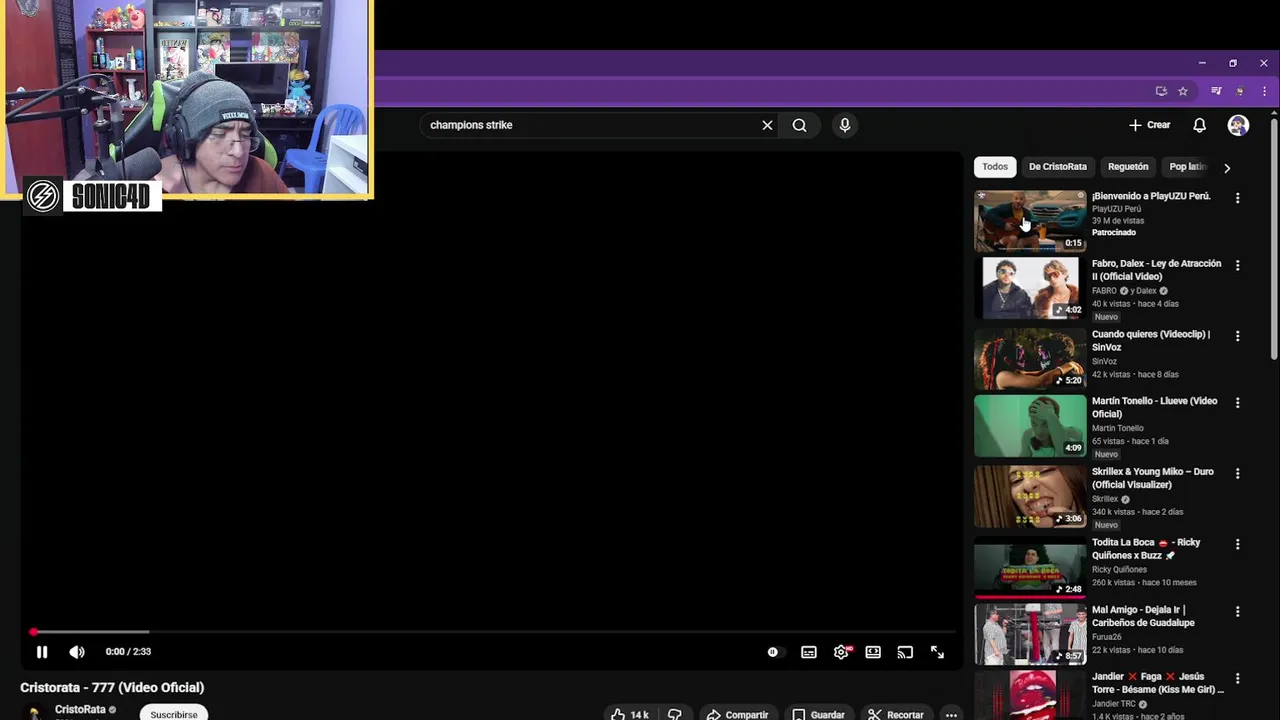
Task: Click the red video progress bar
Action: pos(495,632)
